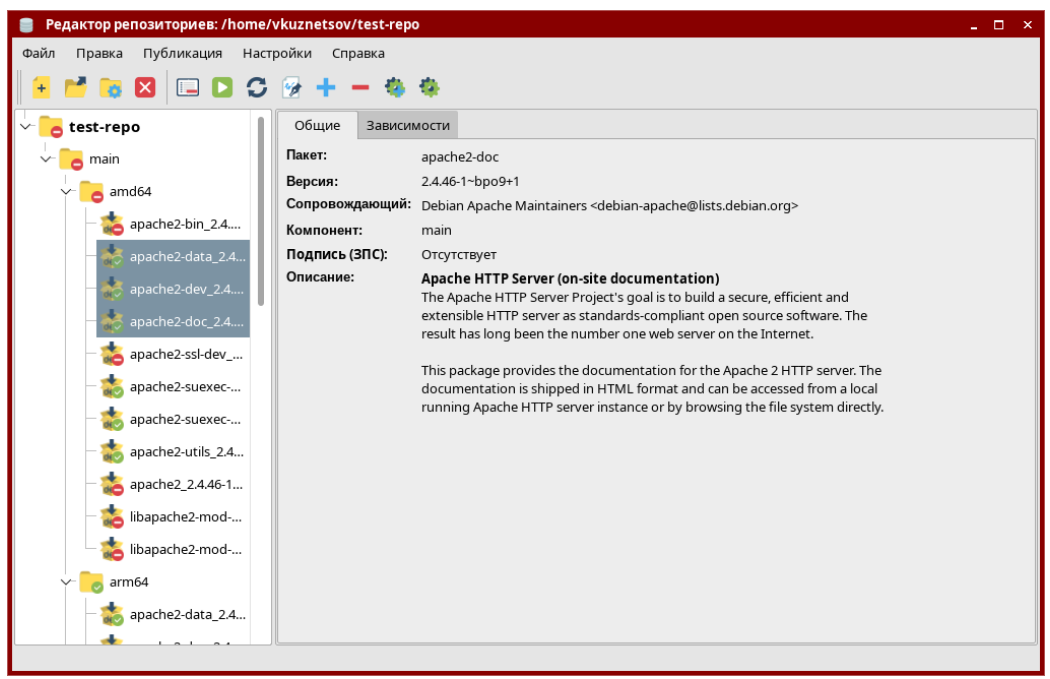Viewport: 1050px width, 679px height.
Task: Click the new repository icon with plus
Action: (40, 88)
